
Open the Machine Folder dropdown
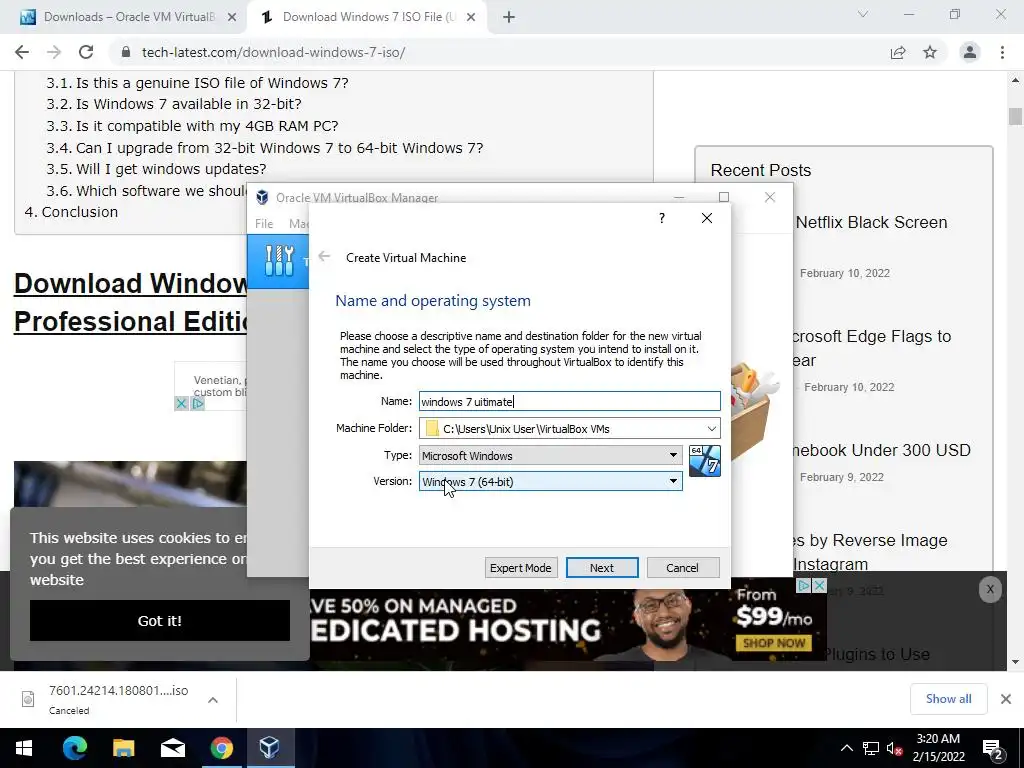[711, 428]
